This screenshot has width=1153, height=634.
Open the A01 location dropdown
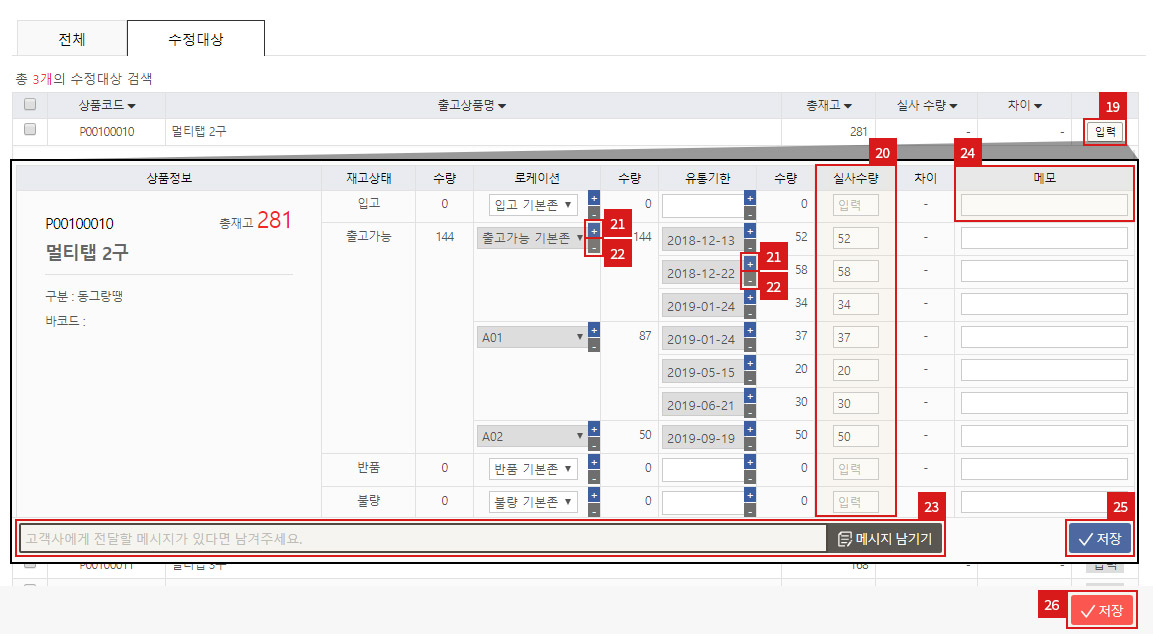tap(535, 337)
